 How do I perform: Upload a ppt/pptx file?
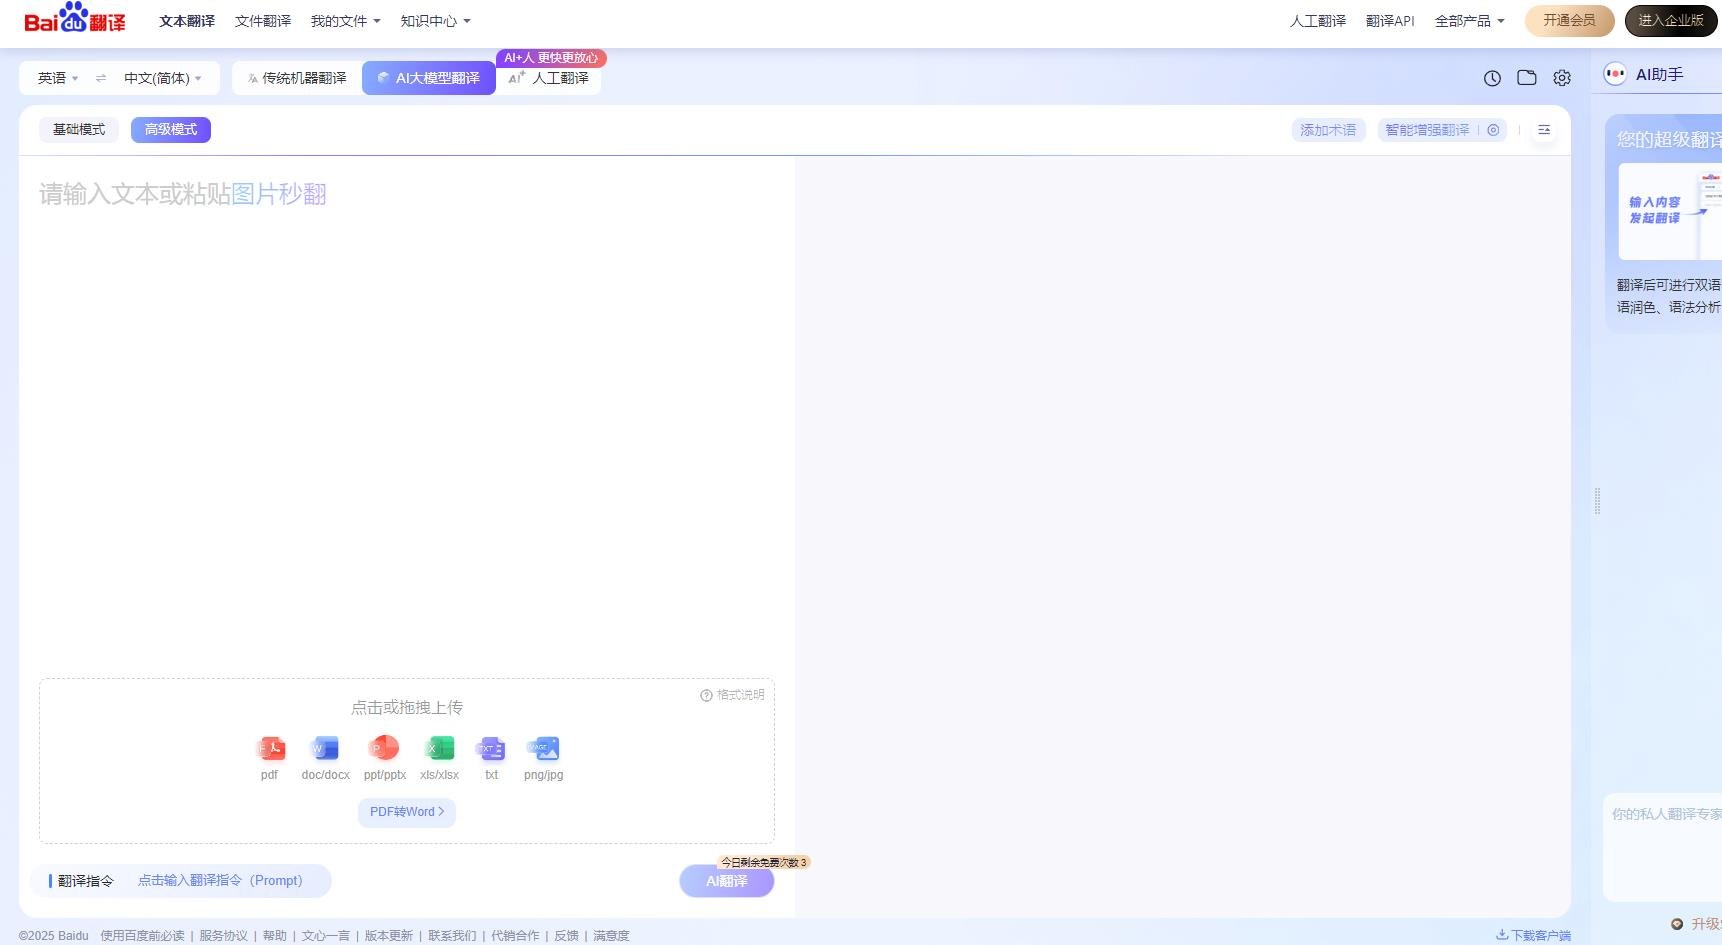[x=385, y=758]
